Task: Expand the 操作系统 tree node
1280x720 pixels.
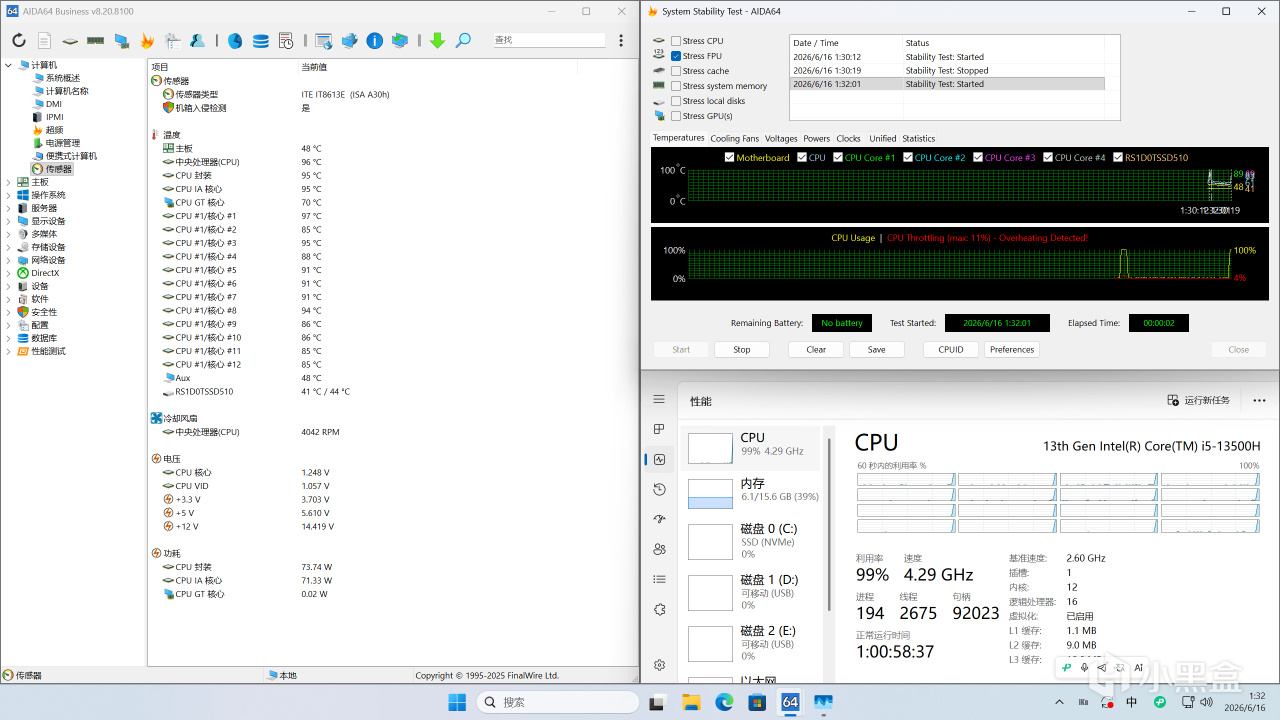Action: pos(9,195)
